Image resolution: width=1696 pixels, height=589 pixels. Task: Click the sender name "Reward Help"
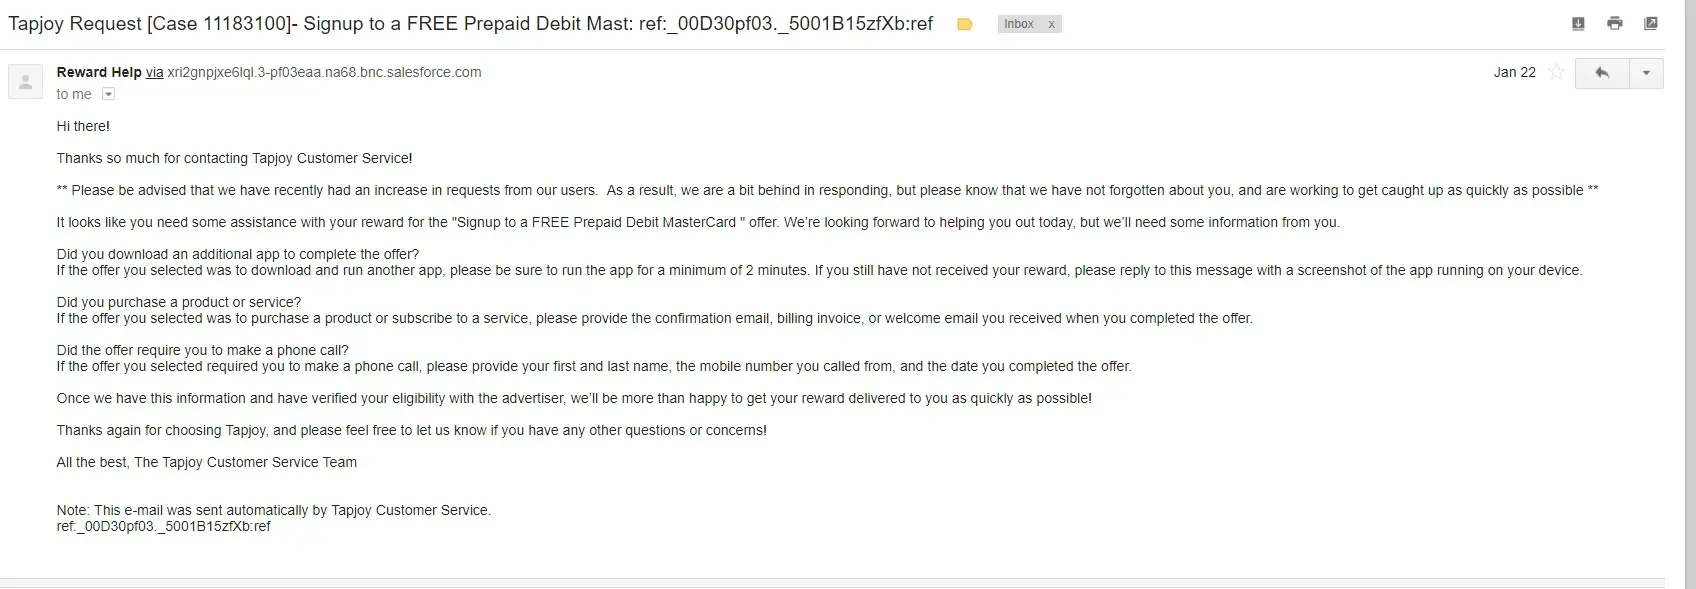click(x=99, y=72)
